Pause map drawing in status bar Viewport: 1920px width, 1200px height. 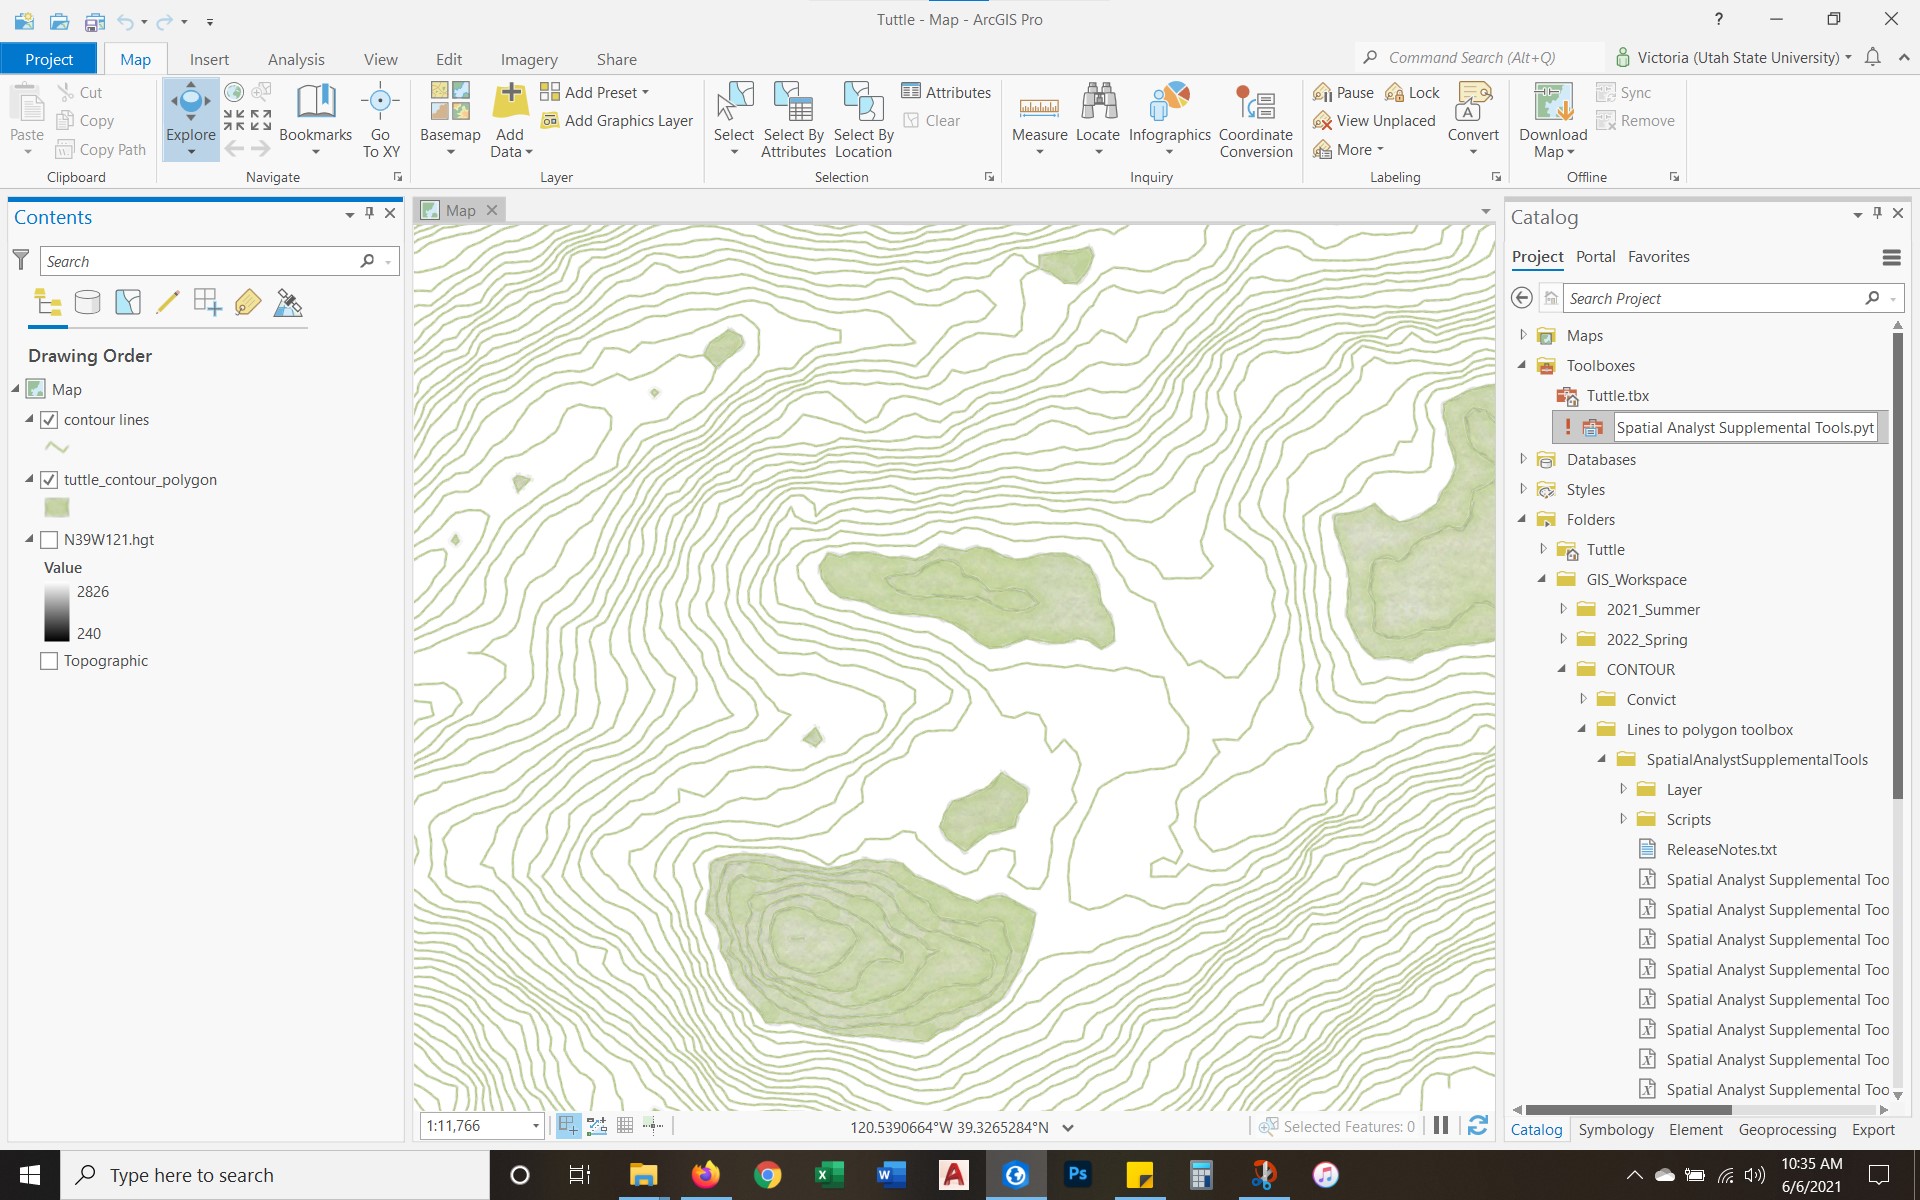(1441, 1126)
